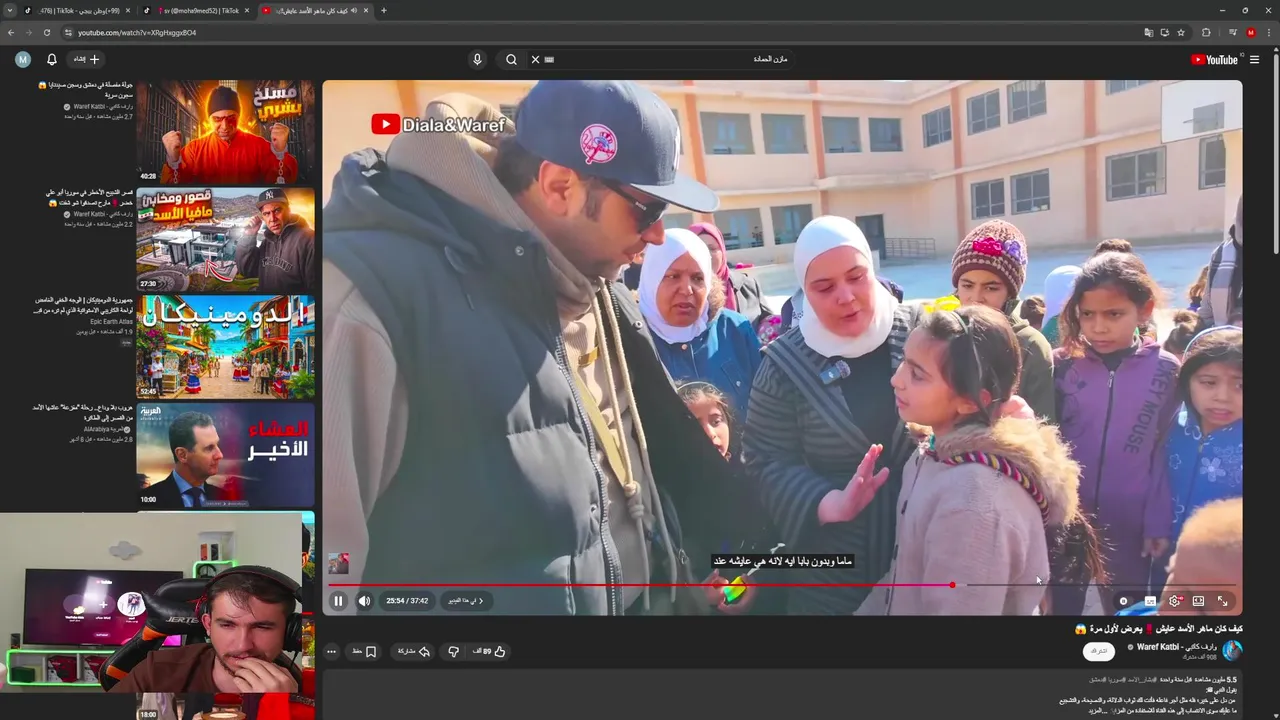Open YouTube hamburger guide menu
Screen dimensions: 1280x720
pyautogui.click(x=1254, y=60)
